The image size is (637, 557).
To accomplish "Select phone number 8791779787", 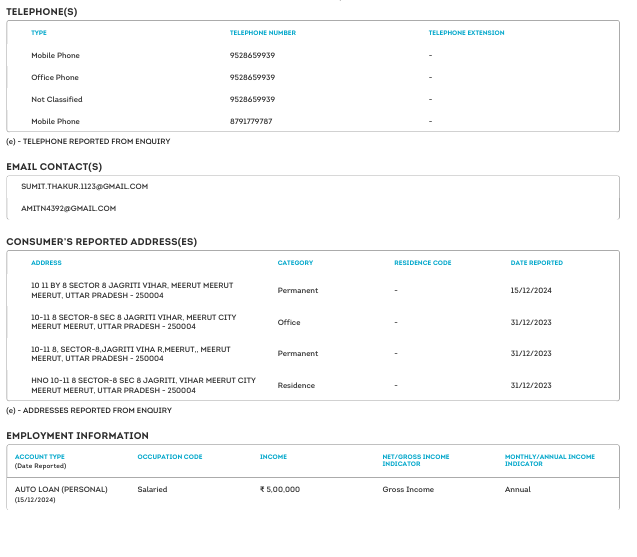I will point(251,121).
